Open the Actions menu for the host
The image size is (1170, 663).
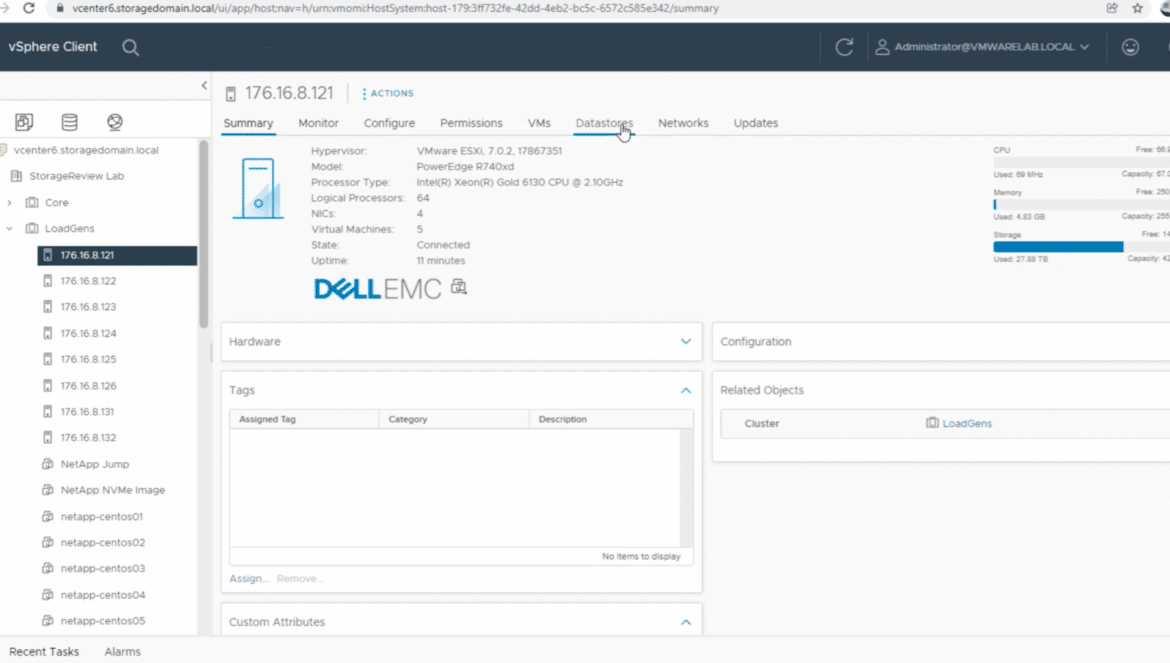click(x=387, y=93)
